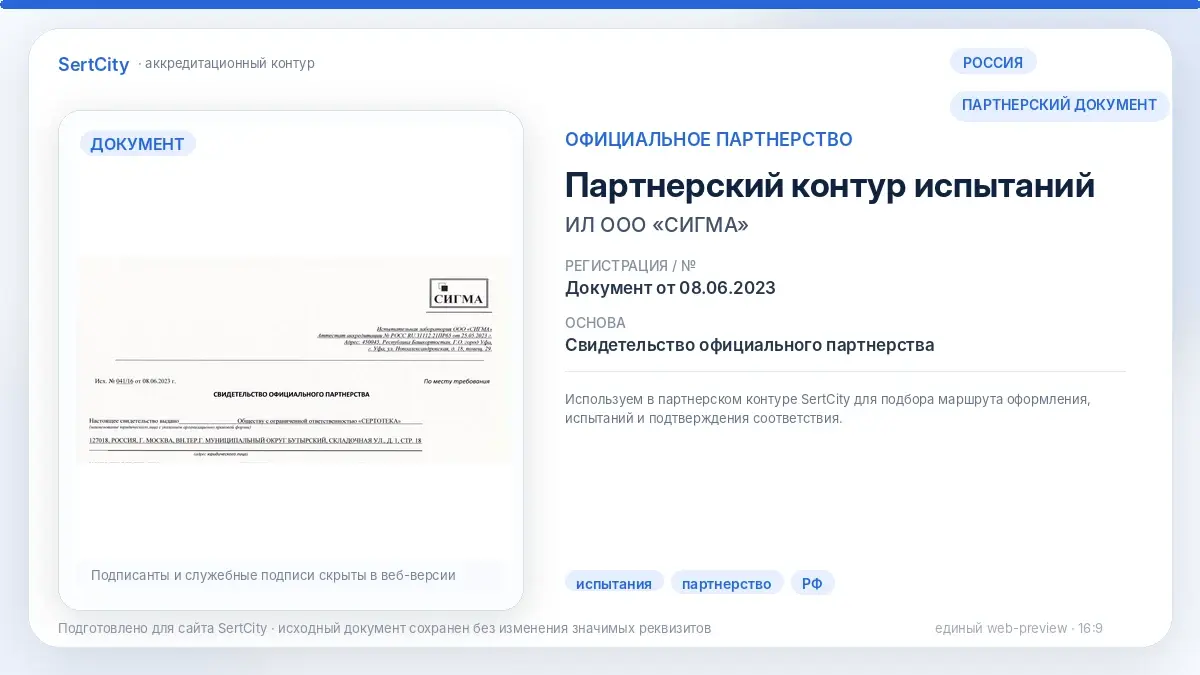Click the text ИЛ ООО «СИГМА»
Image resolution: width=1200 pixels, height=675 pixels.
[657, 226]
